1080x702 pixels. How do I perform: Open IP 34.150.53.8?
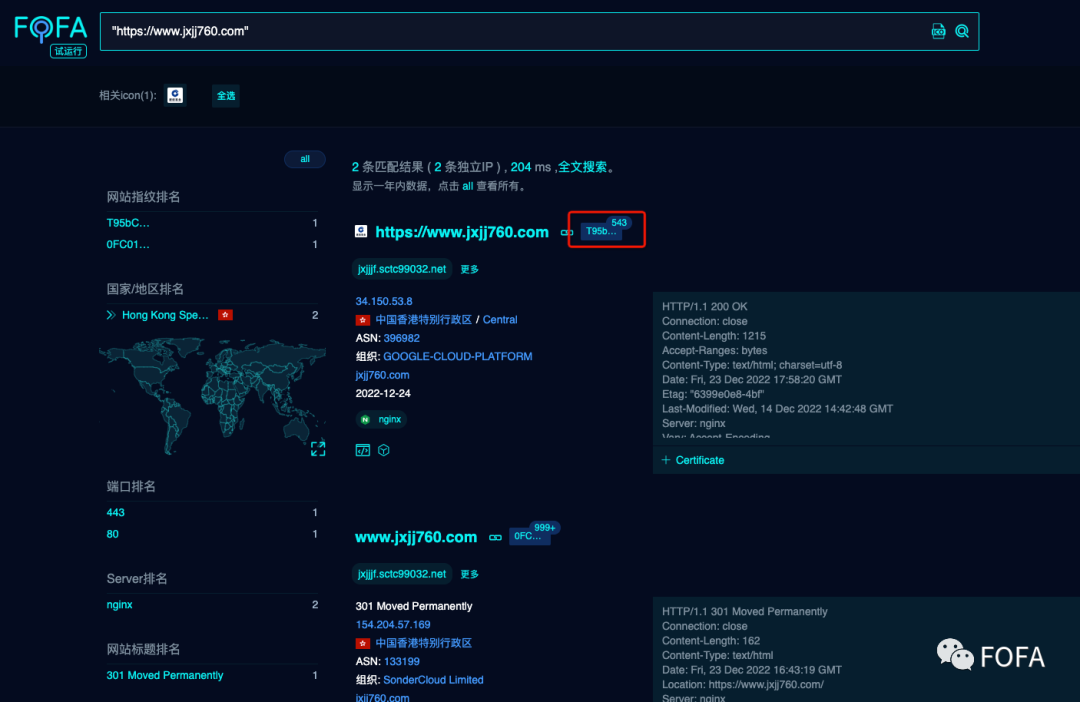click(384, 301)
